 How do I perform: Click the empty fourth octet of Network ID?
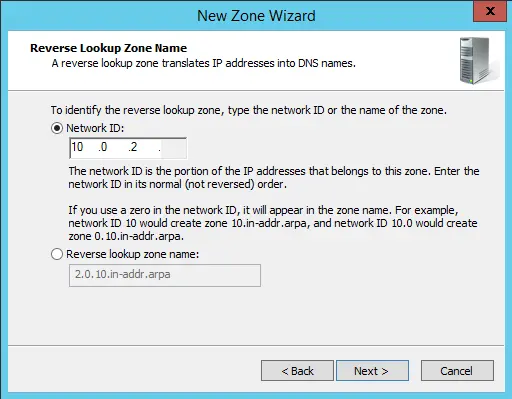tap(173, 147)
